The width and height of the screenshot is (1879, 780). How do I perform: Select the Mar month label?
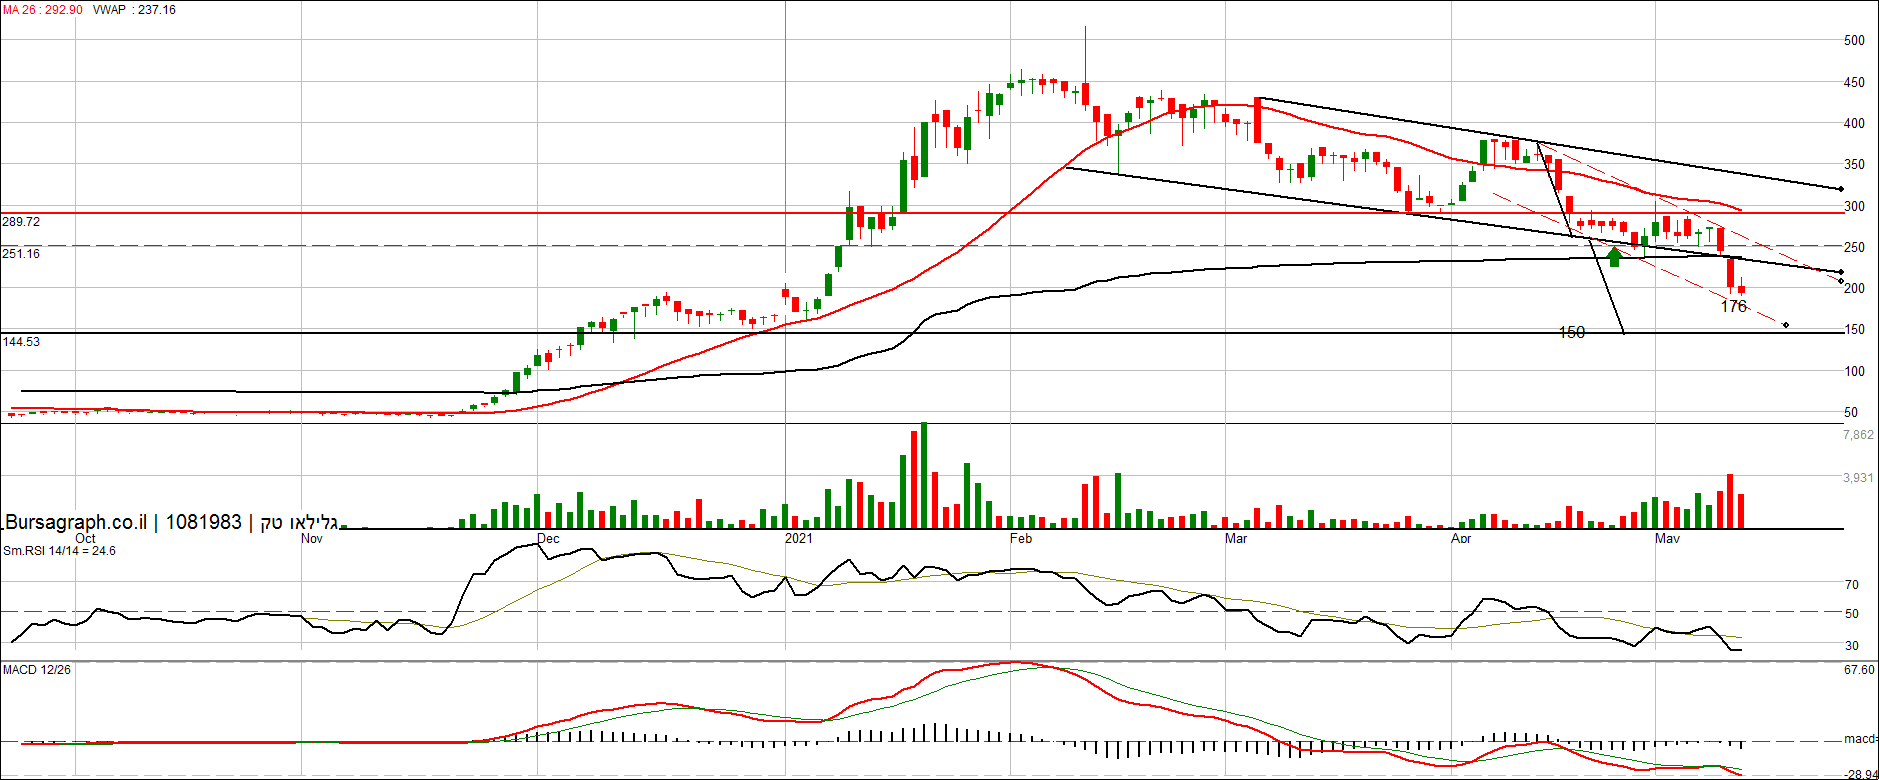1236,539
